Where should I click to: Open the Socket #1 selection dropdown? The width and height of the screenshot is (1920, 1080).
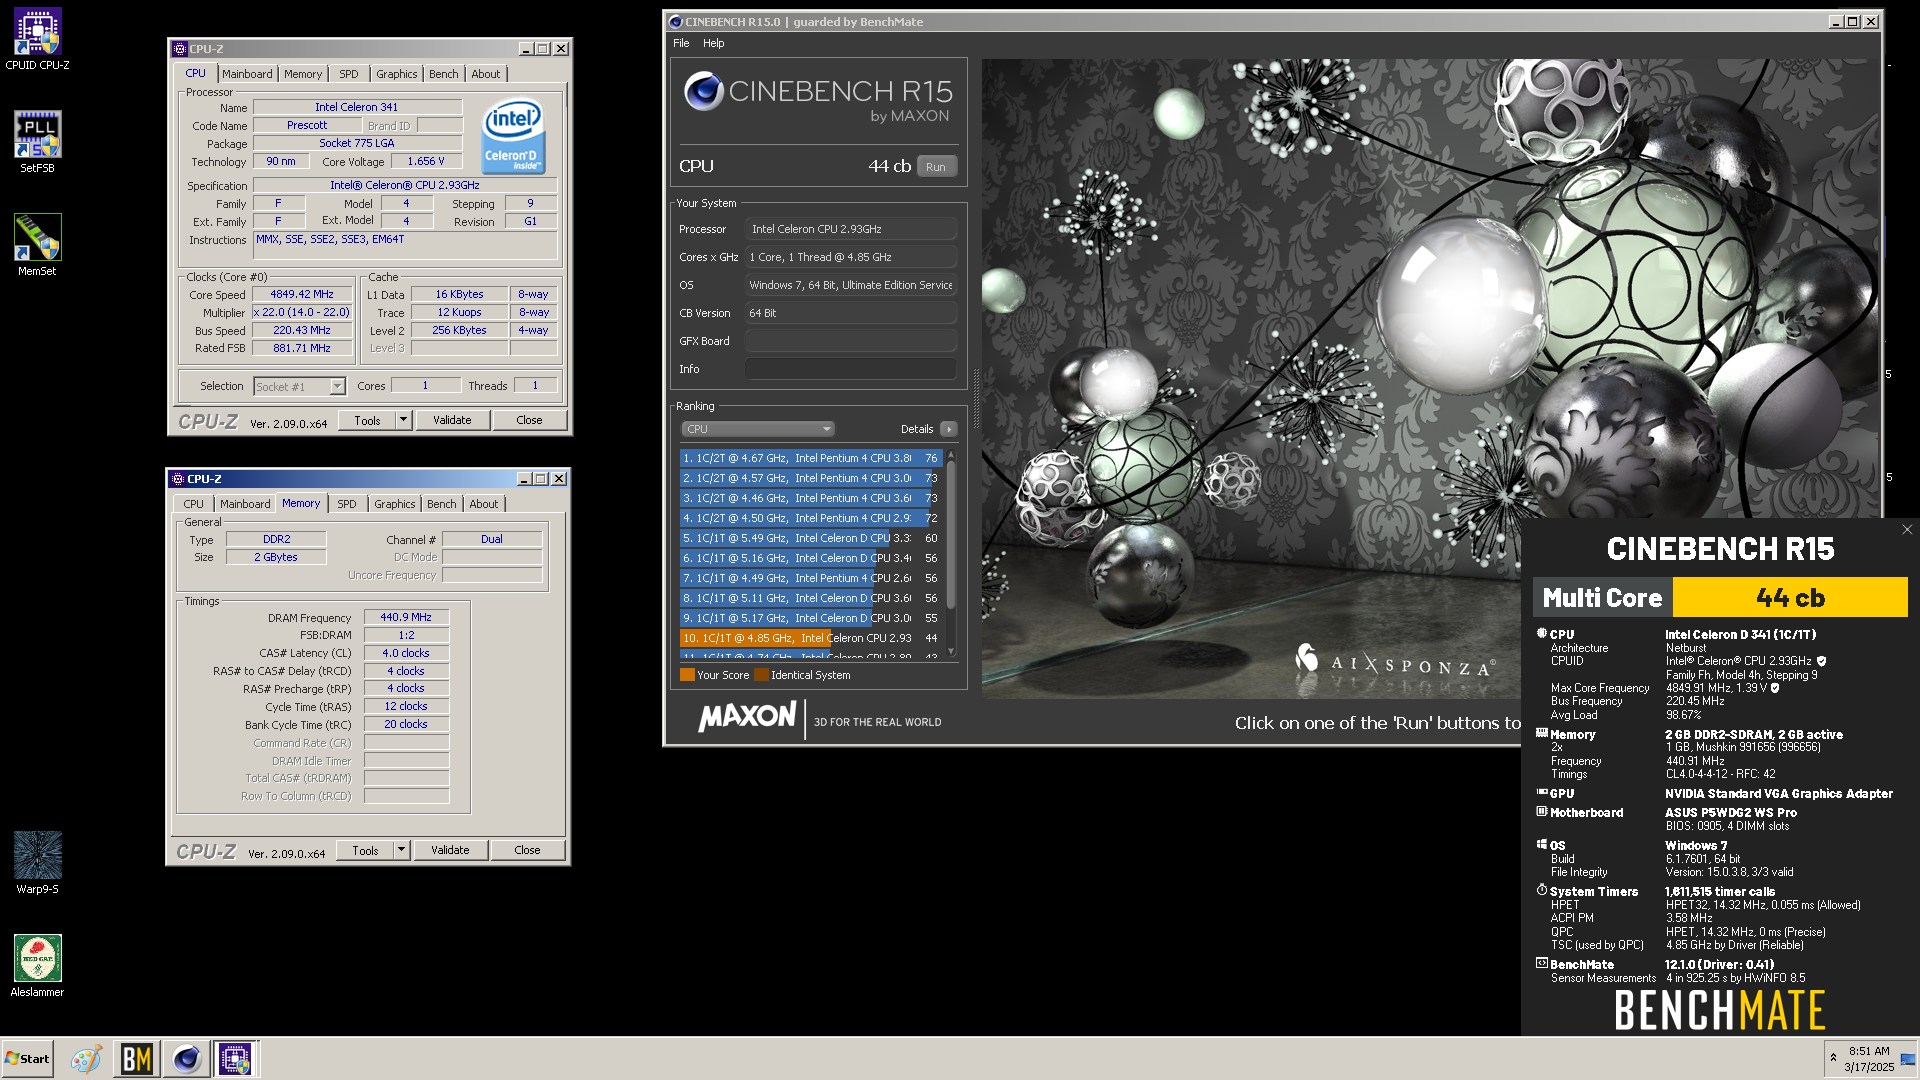pyautogui.click(x=299, y=386)
